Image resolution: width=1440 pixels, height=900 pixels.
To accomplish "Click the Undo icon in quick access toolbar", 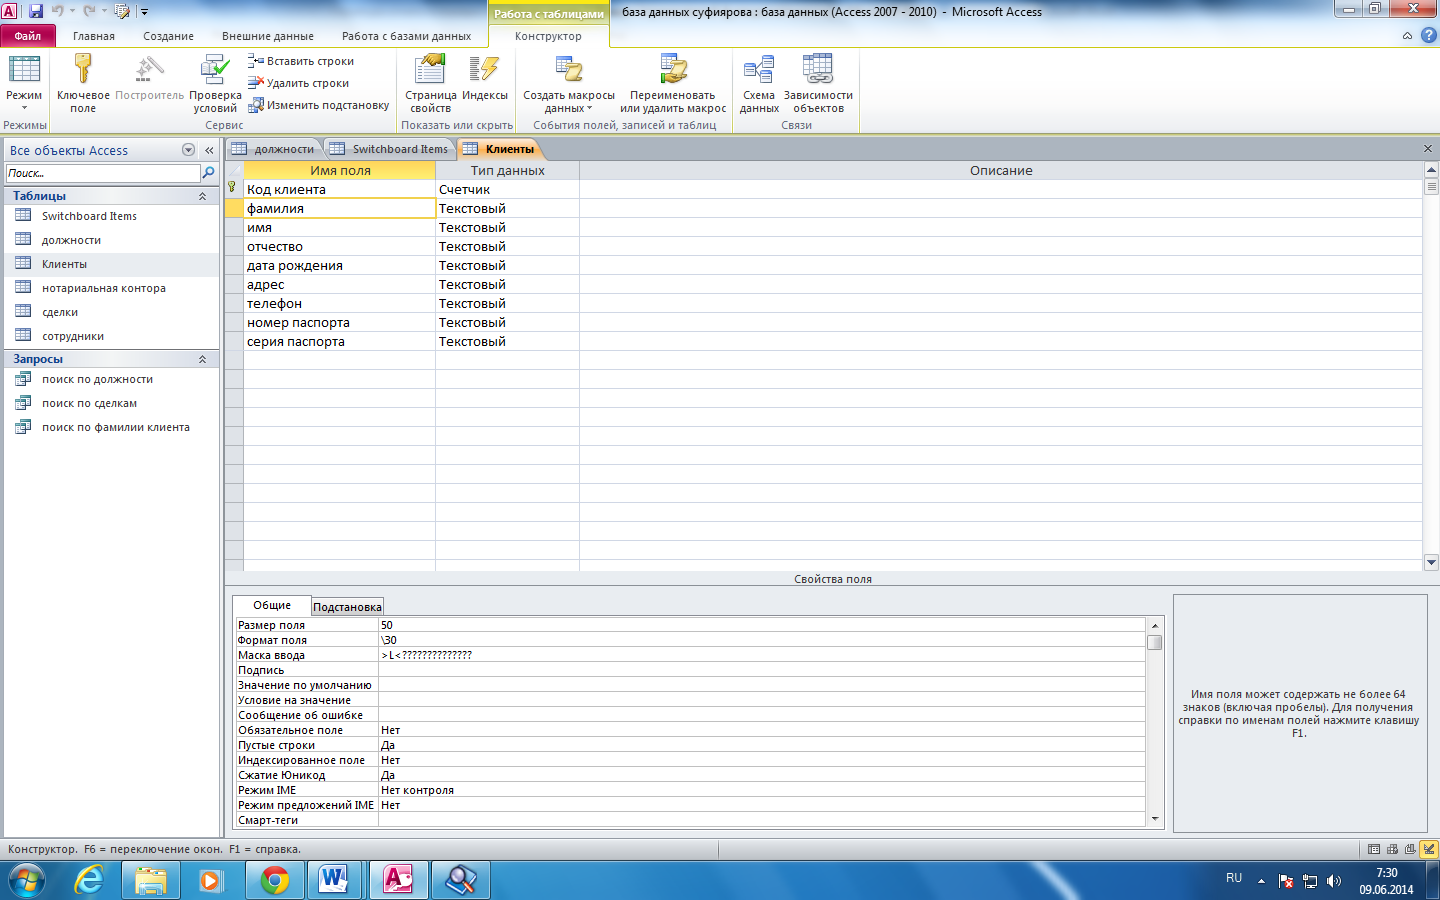I will (57, 11).
